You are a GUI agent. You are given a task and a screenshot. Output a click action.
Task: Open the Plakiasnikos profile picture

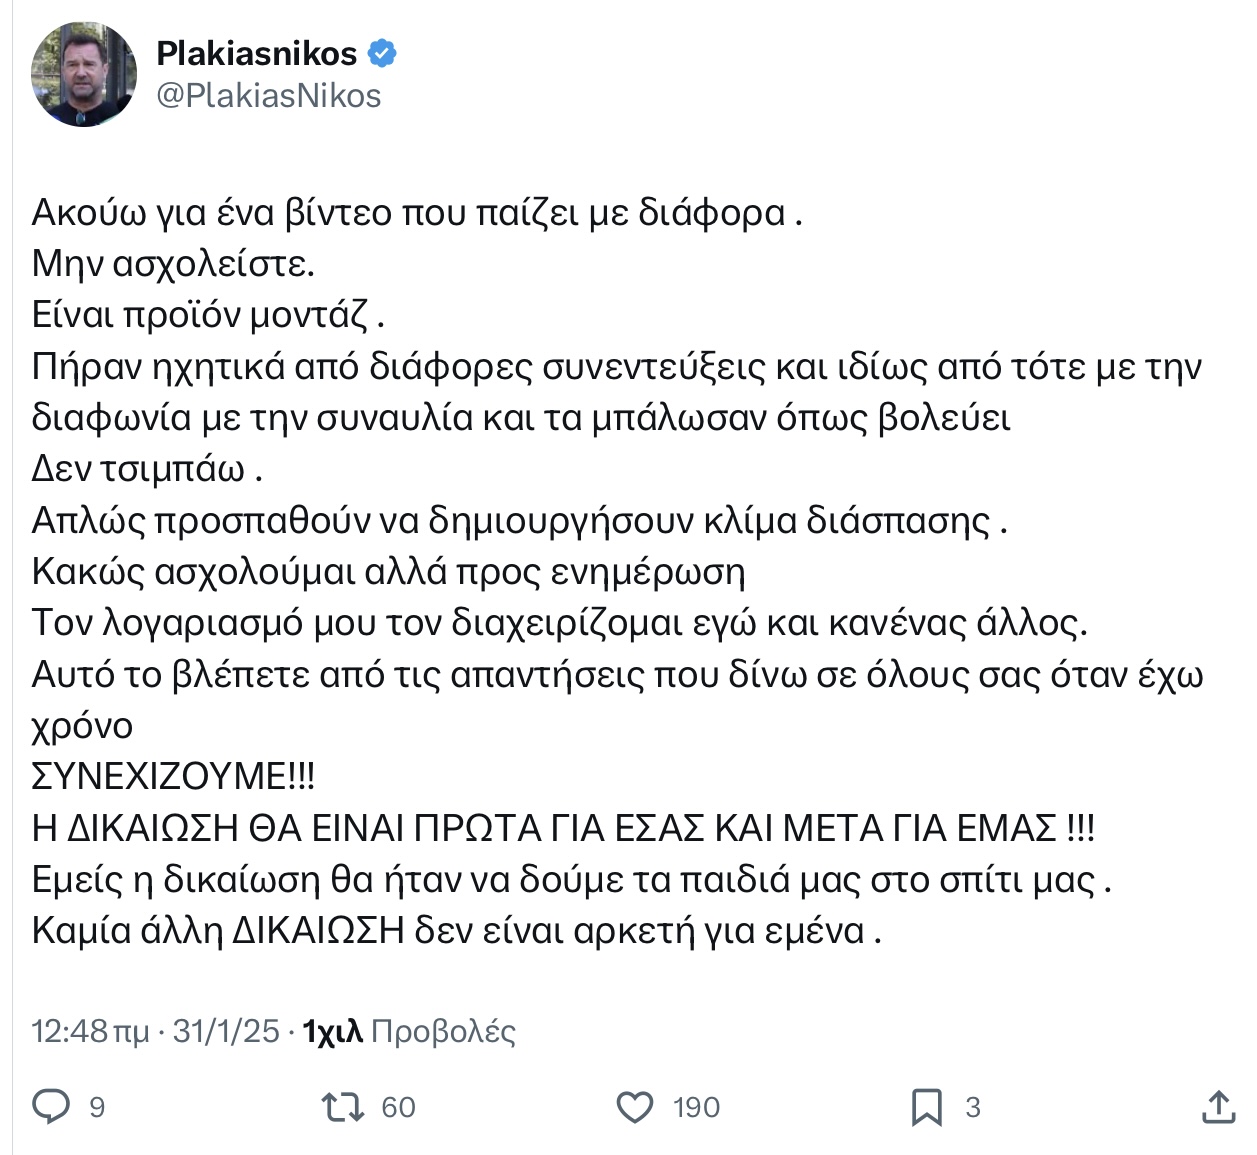tap(84, 75)
